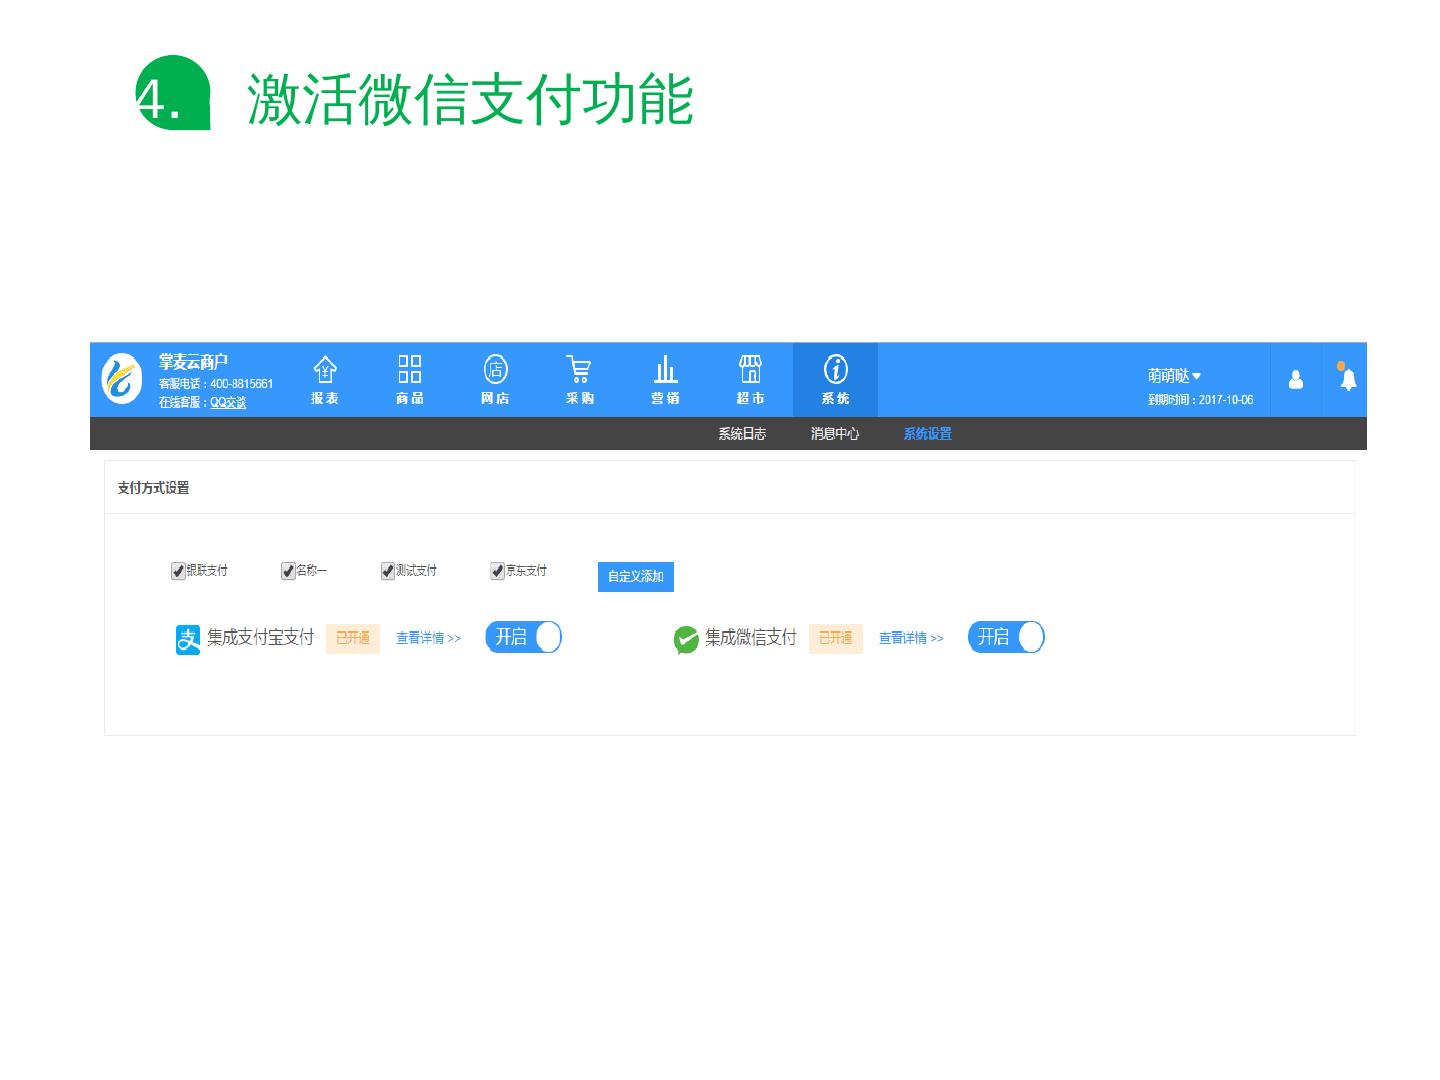Uncheck the 银联支付 checkbox
The width and height of the screenshot is (1440, 1080).
point(178,571)
